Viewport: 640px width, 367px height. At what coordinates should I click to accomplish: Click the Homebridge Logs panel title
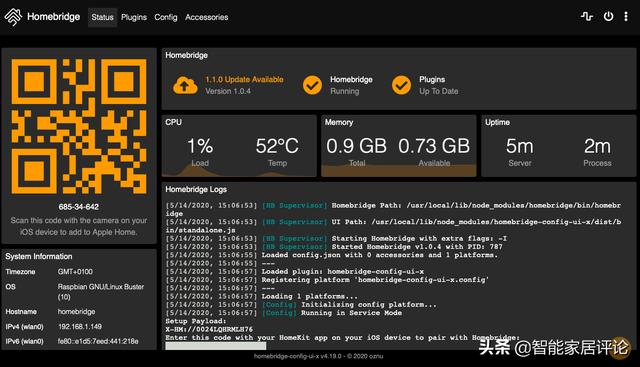196,189
